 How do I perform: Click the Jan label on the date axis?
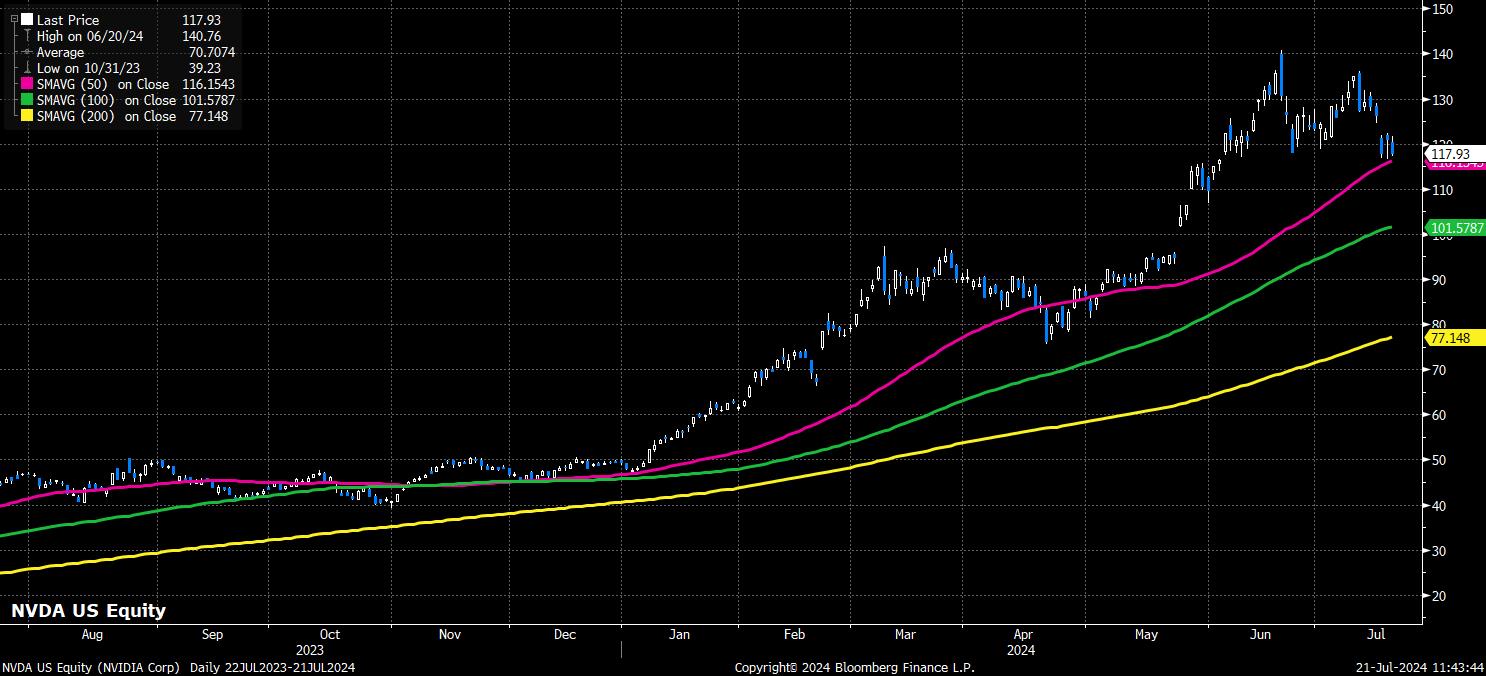pos(680,634)
